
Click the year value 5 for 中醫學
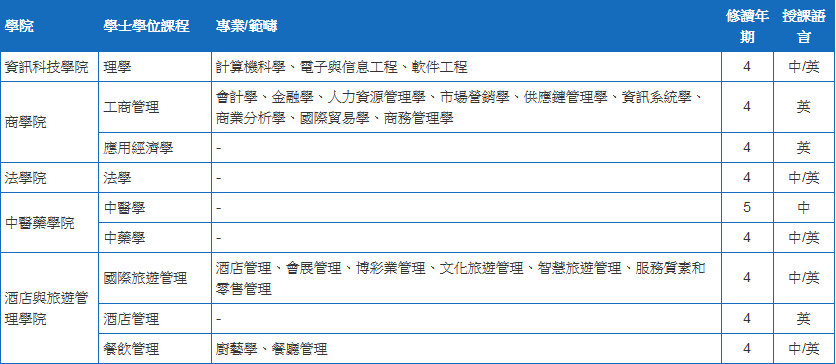point(747,207)
